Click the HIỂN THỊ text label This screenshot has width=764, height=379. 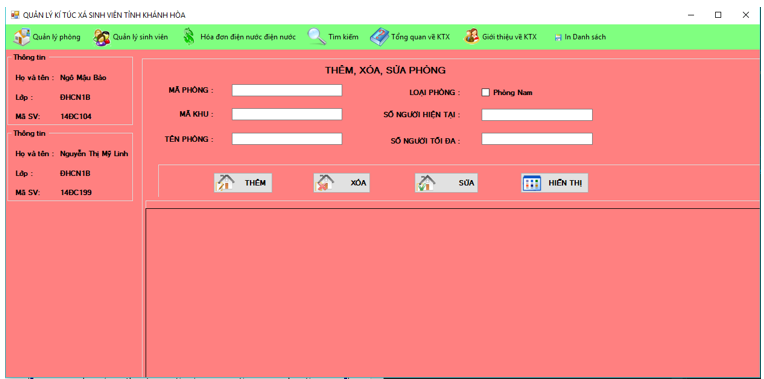[565, 184]
